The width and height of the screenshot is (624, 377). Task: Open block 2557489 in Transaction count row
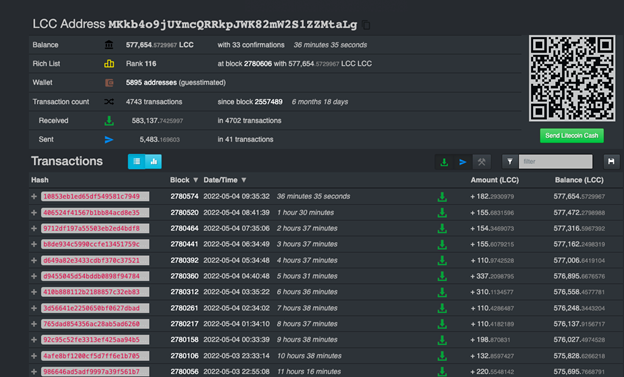[269, 102]
